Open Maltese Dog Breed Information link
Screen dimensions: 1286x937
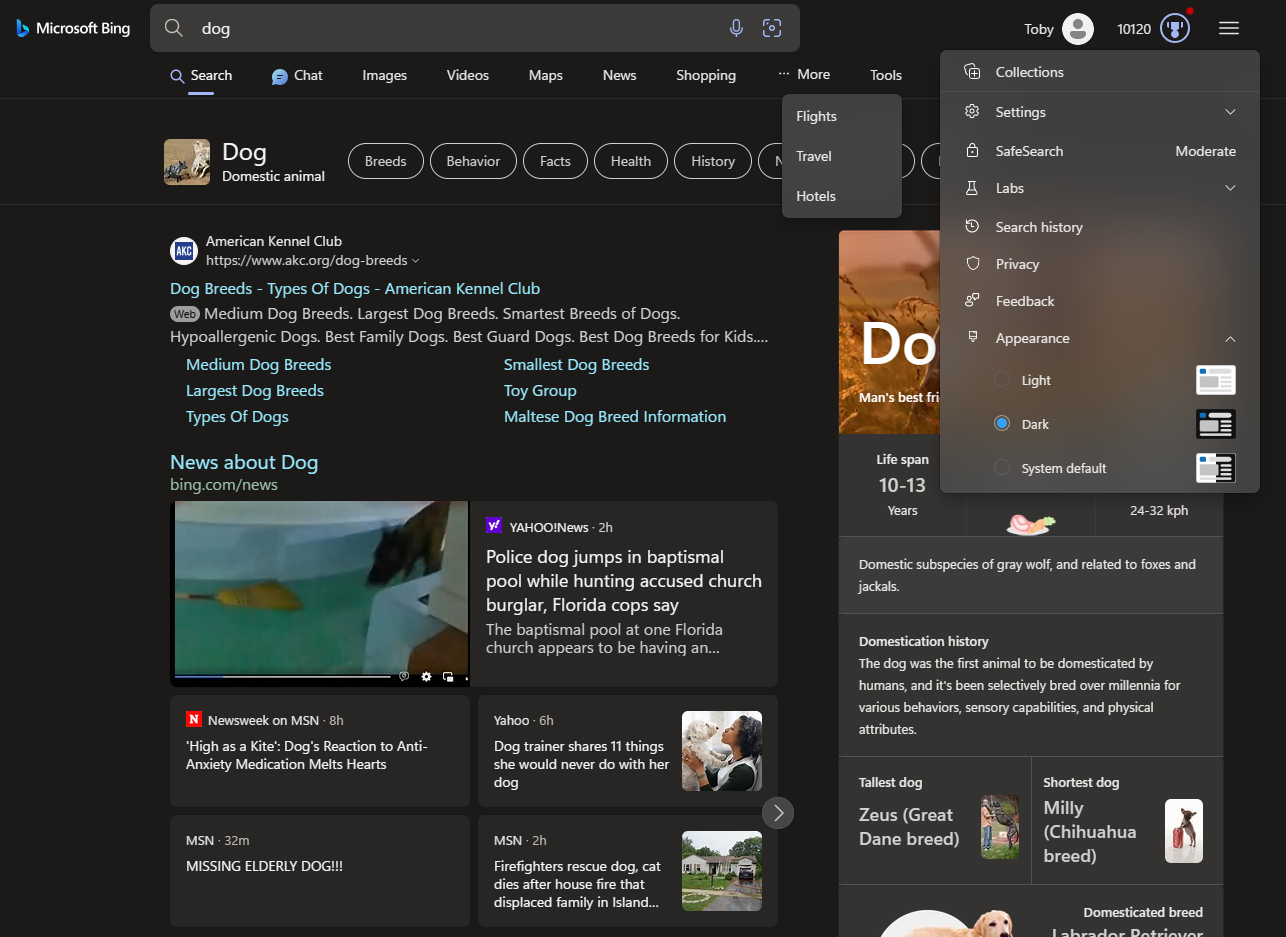pos(615,417)
